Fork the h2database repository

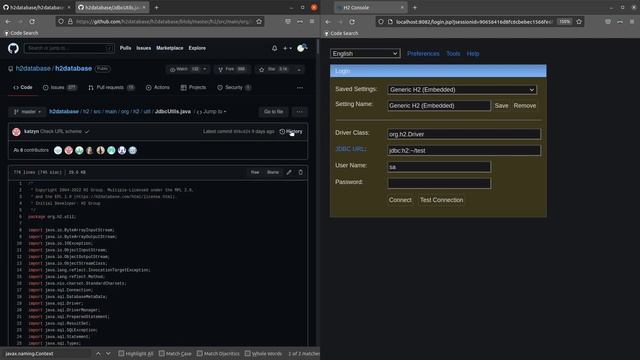[x=231, y=69]
